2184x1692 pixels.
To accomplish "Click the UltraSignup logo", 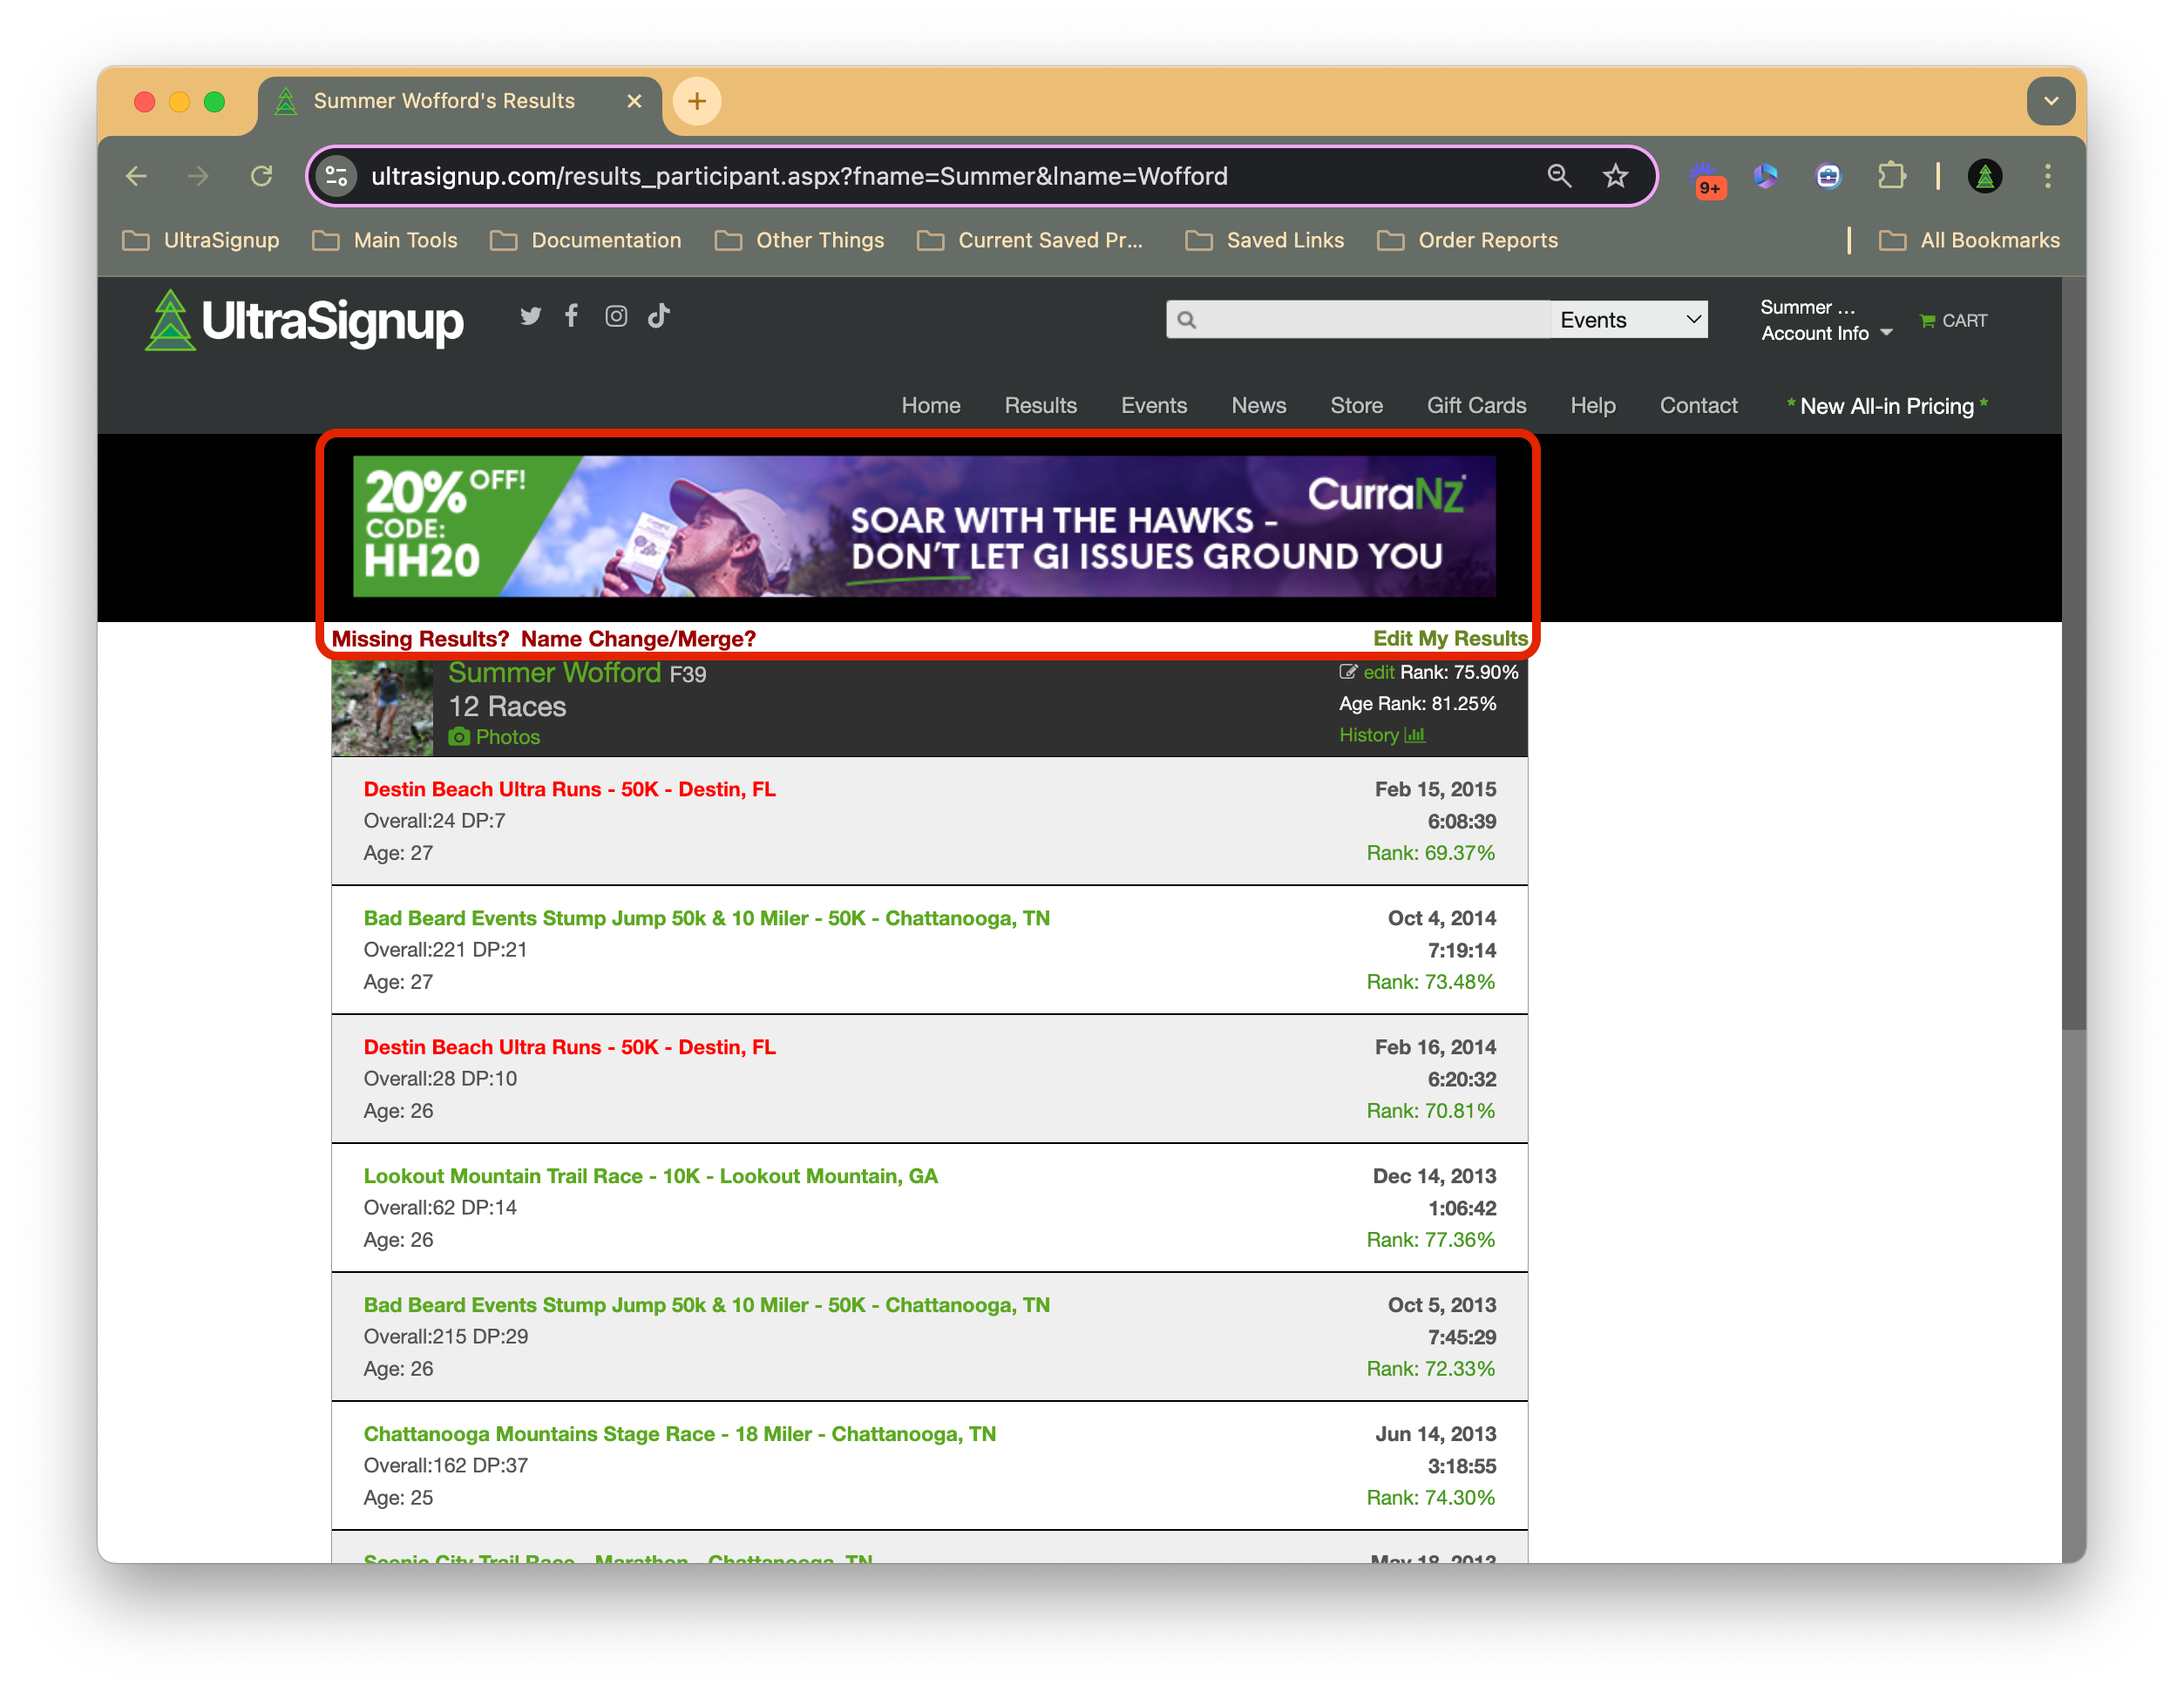I will click(304, 321).
